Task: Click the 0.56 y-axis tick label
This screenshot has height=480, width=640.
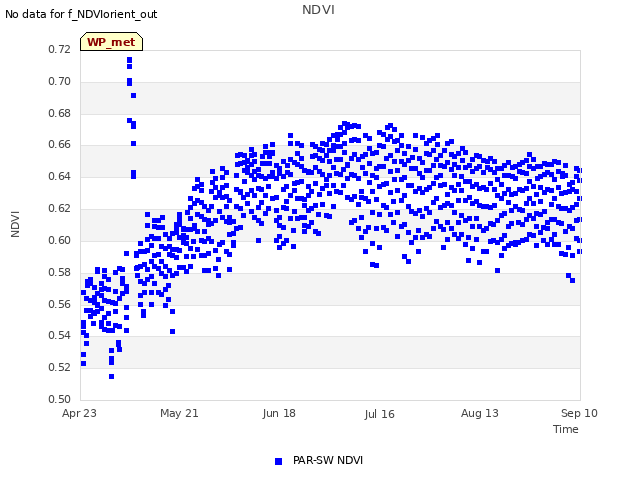Action: coord(60,304)
